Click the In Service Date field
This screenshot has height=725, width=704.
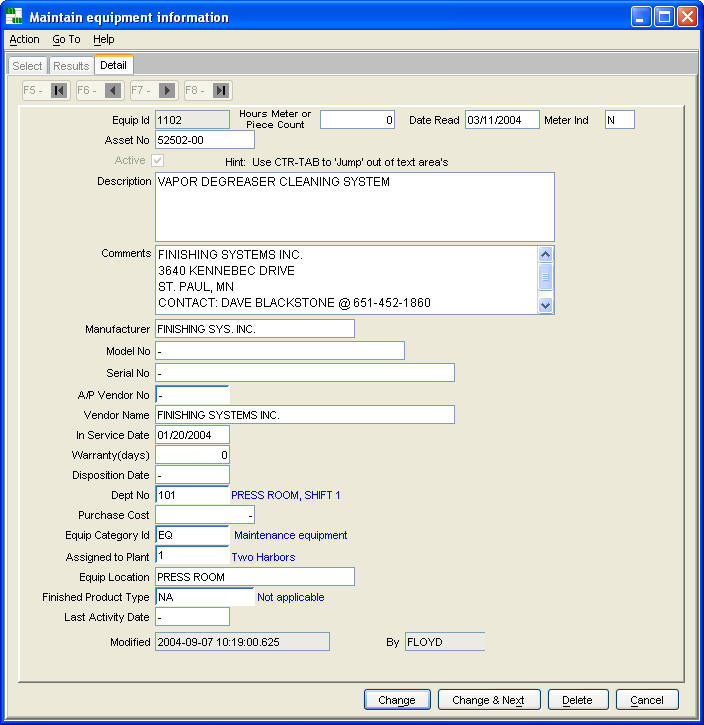tap(192, 435)
